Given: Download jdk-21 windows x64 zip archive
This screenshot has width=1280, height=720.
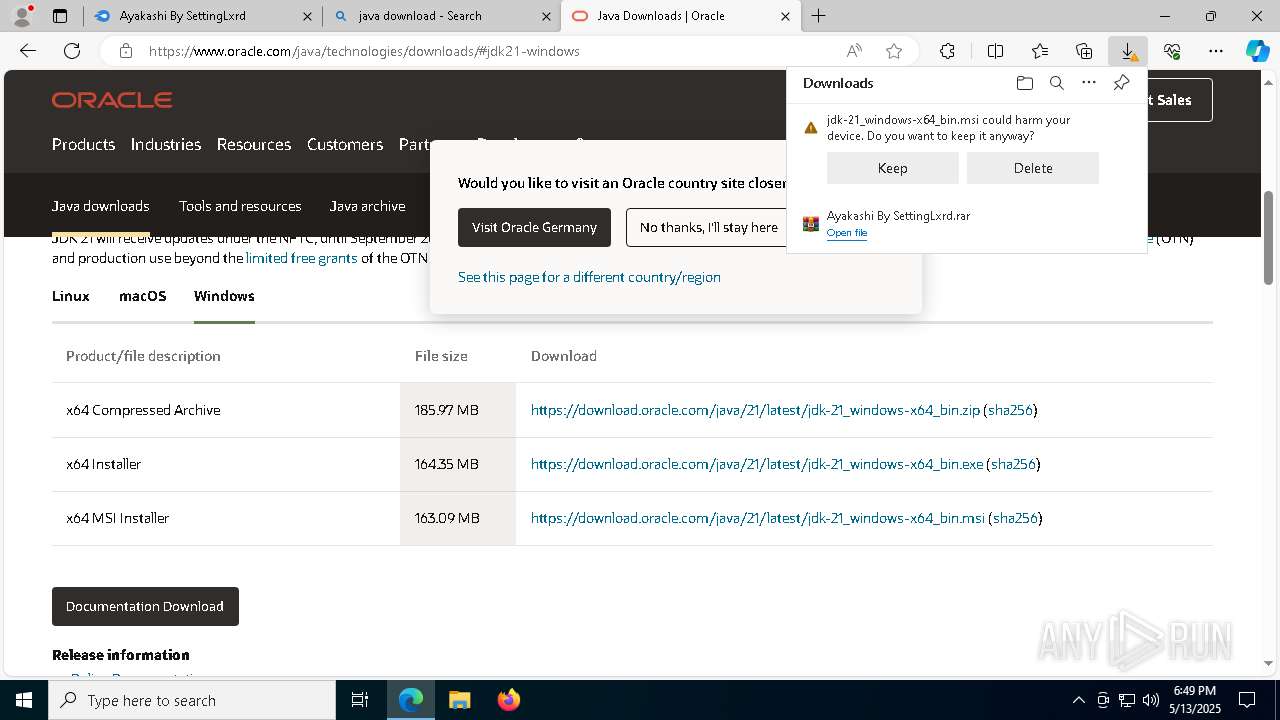Looking at the screenshot, I should (755, 410).
